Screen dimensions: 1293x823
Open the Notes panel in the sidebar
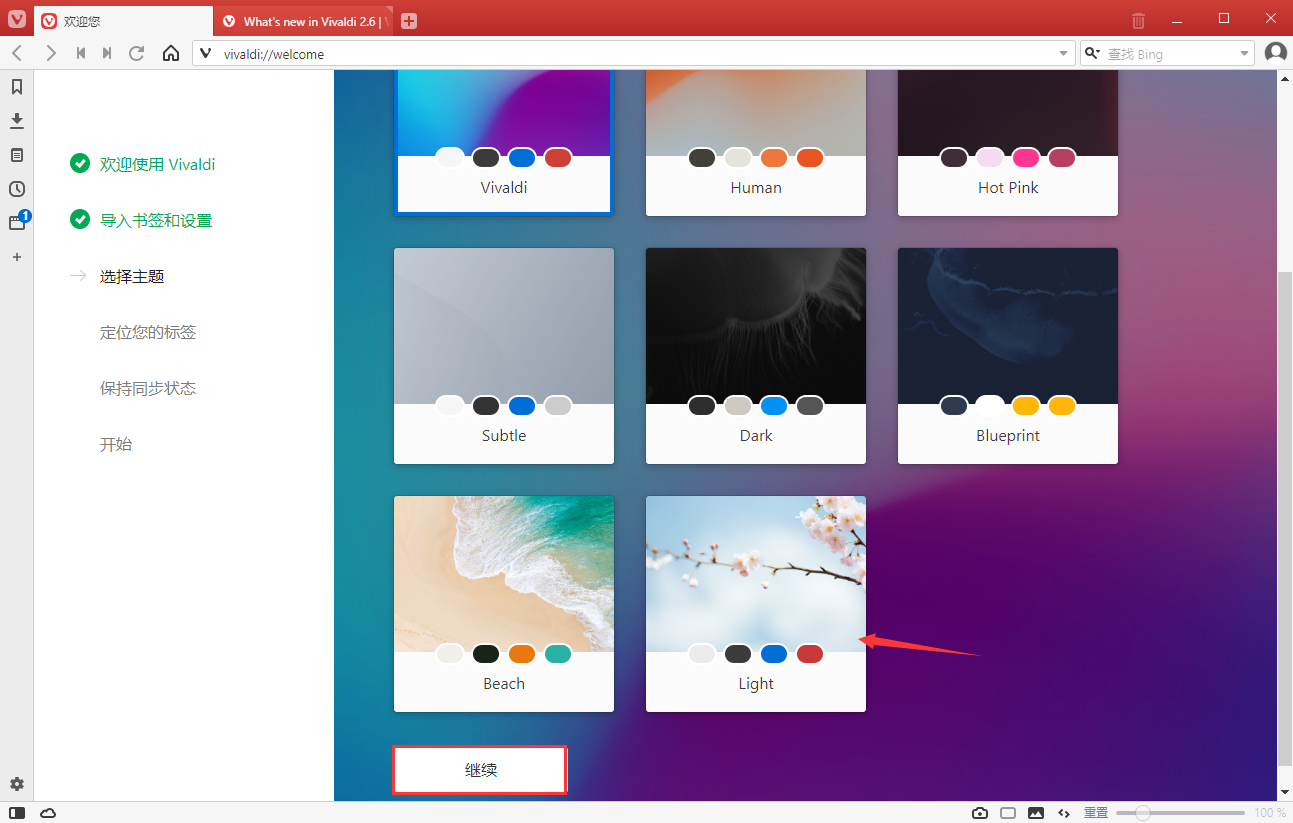pos(16,155)
